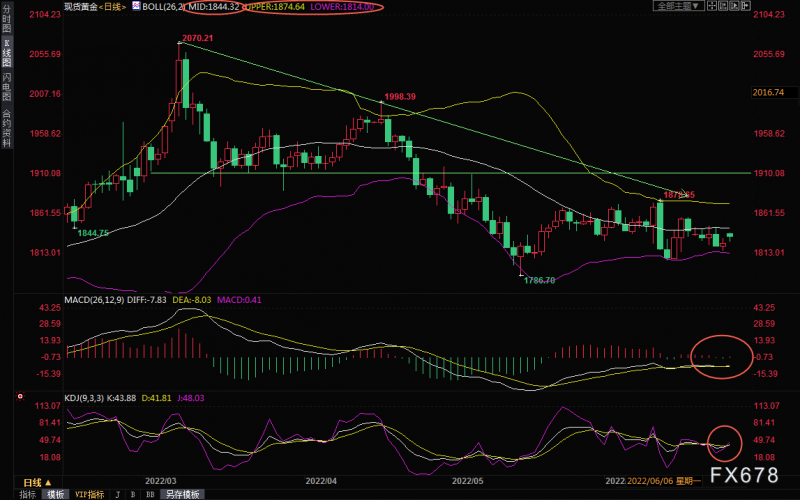Toggle the BB template button
This screenshot has height=500, width=800.
(150, 494)
